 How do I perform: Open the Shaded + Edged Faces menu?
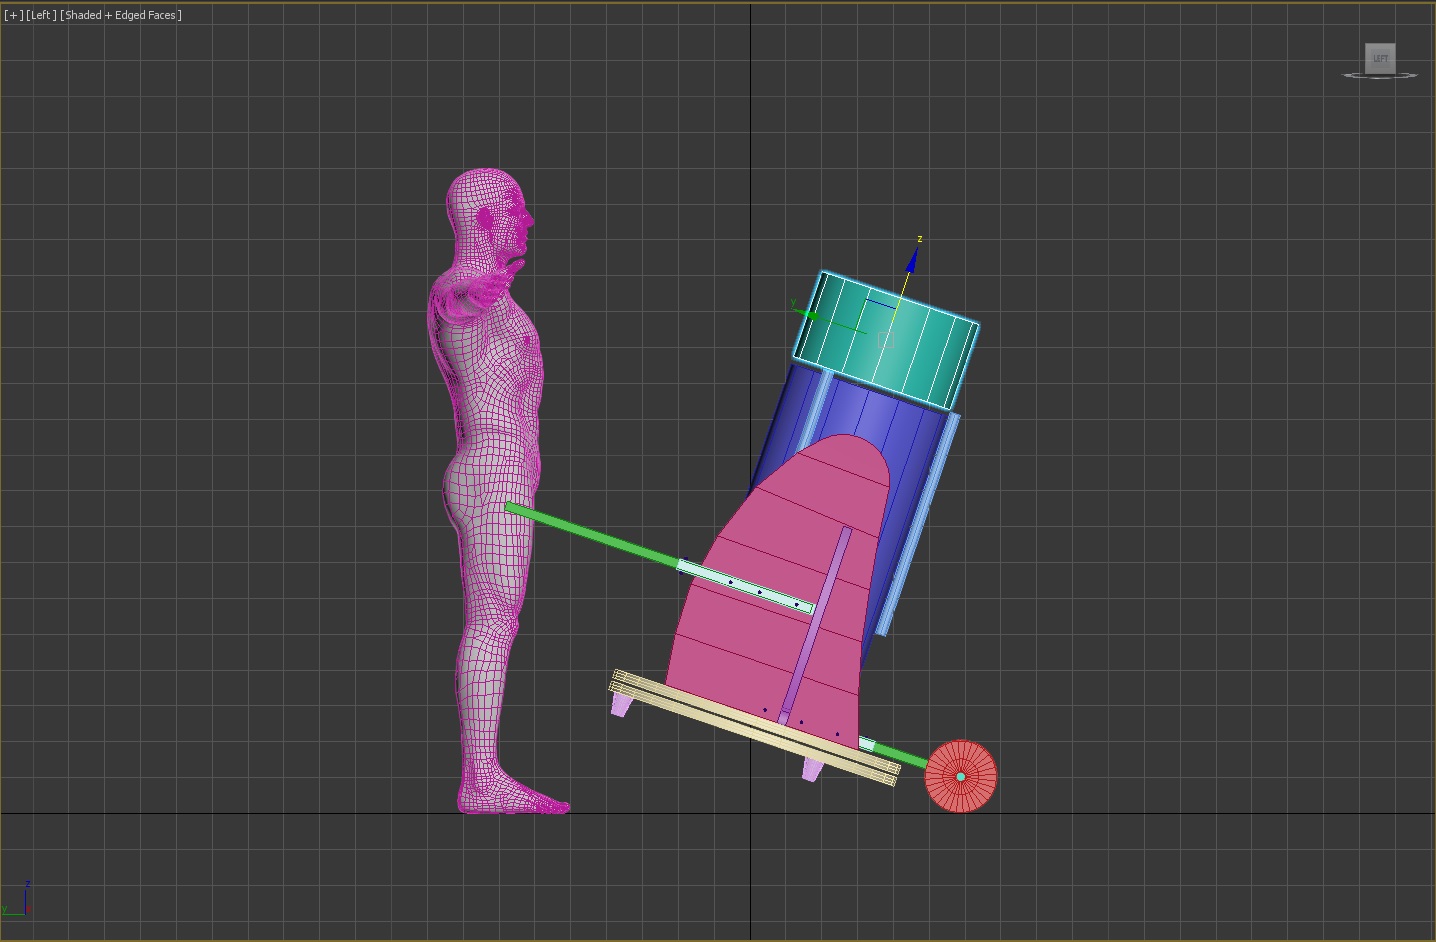tap(122, 15)
